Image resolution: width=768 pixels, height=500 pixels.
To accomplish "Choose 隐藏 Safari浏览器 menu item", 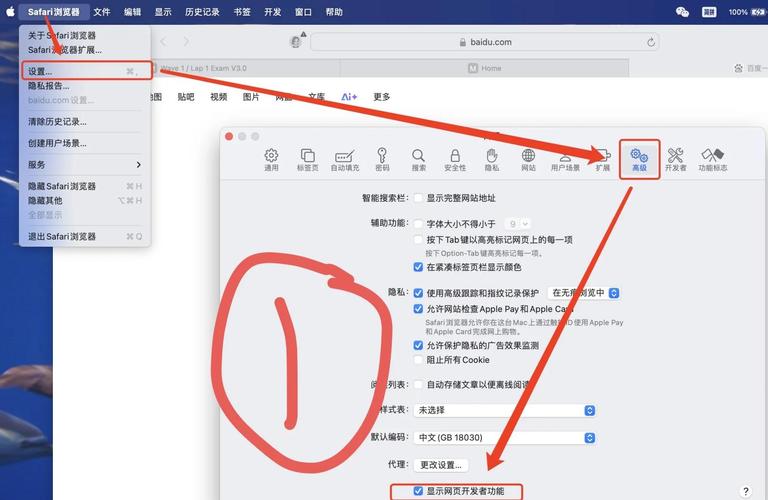I will 85,186.
